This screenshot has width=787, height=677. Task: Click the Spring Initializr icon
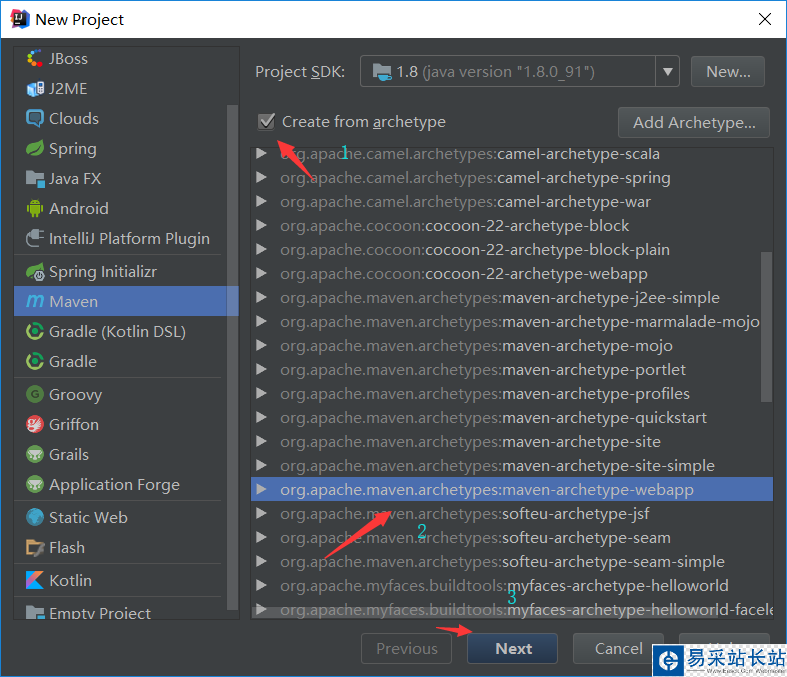pos(35,271)
